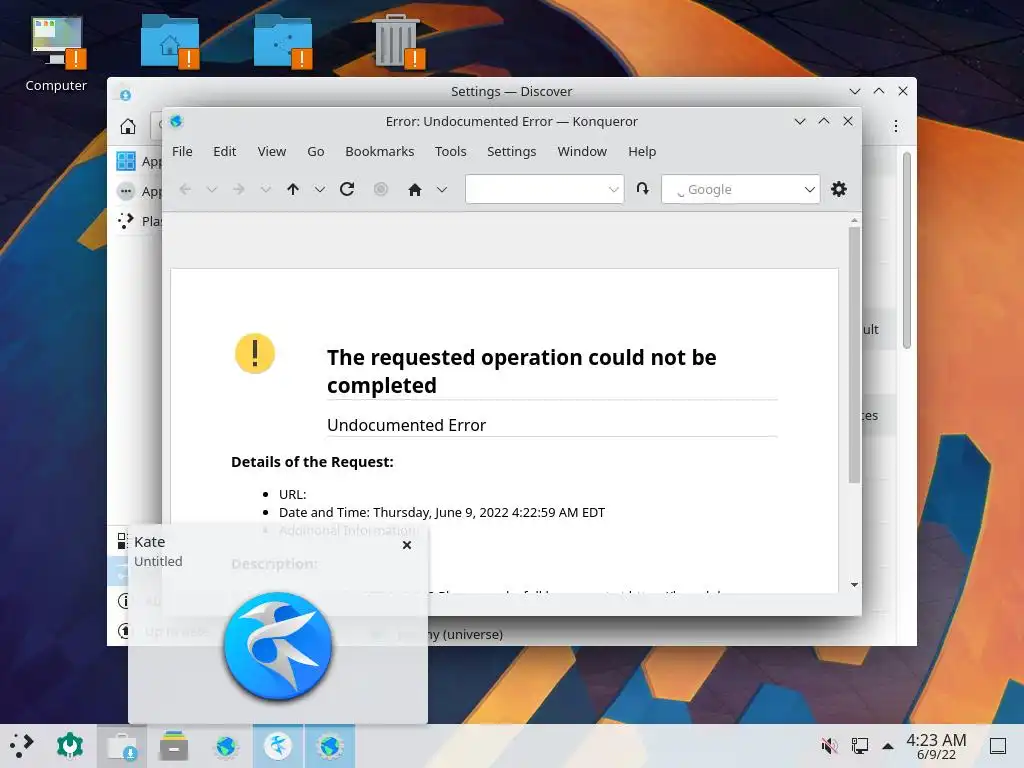The image size is (1024, 768).
Task: Expand the Forward history dropdown arrow
Action: click(x=265, y=189)
